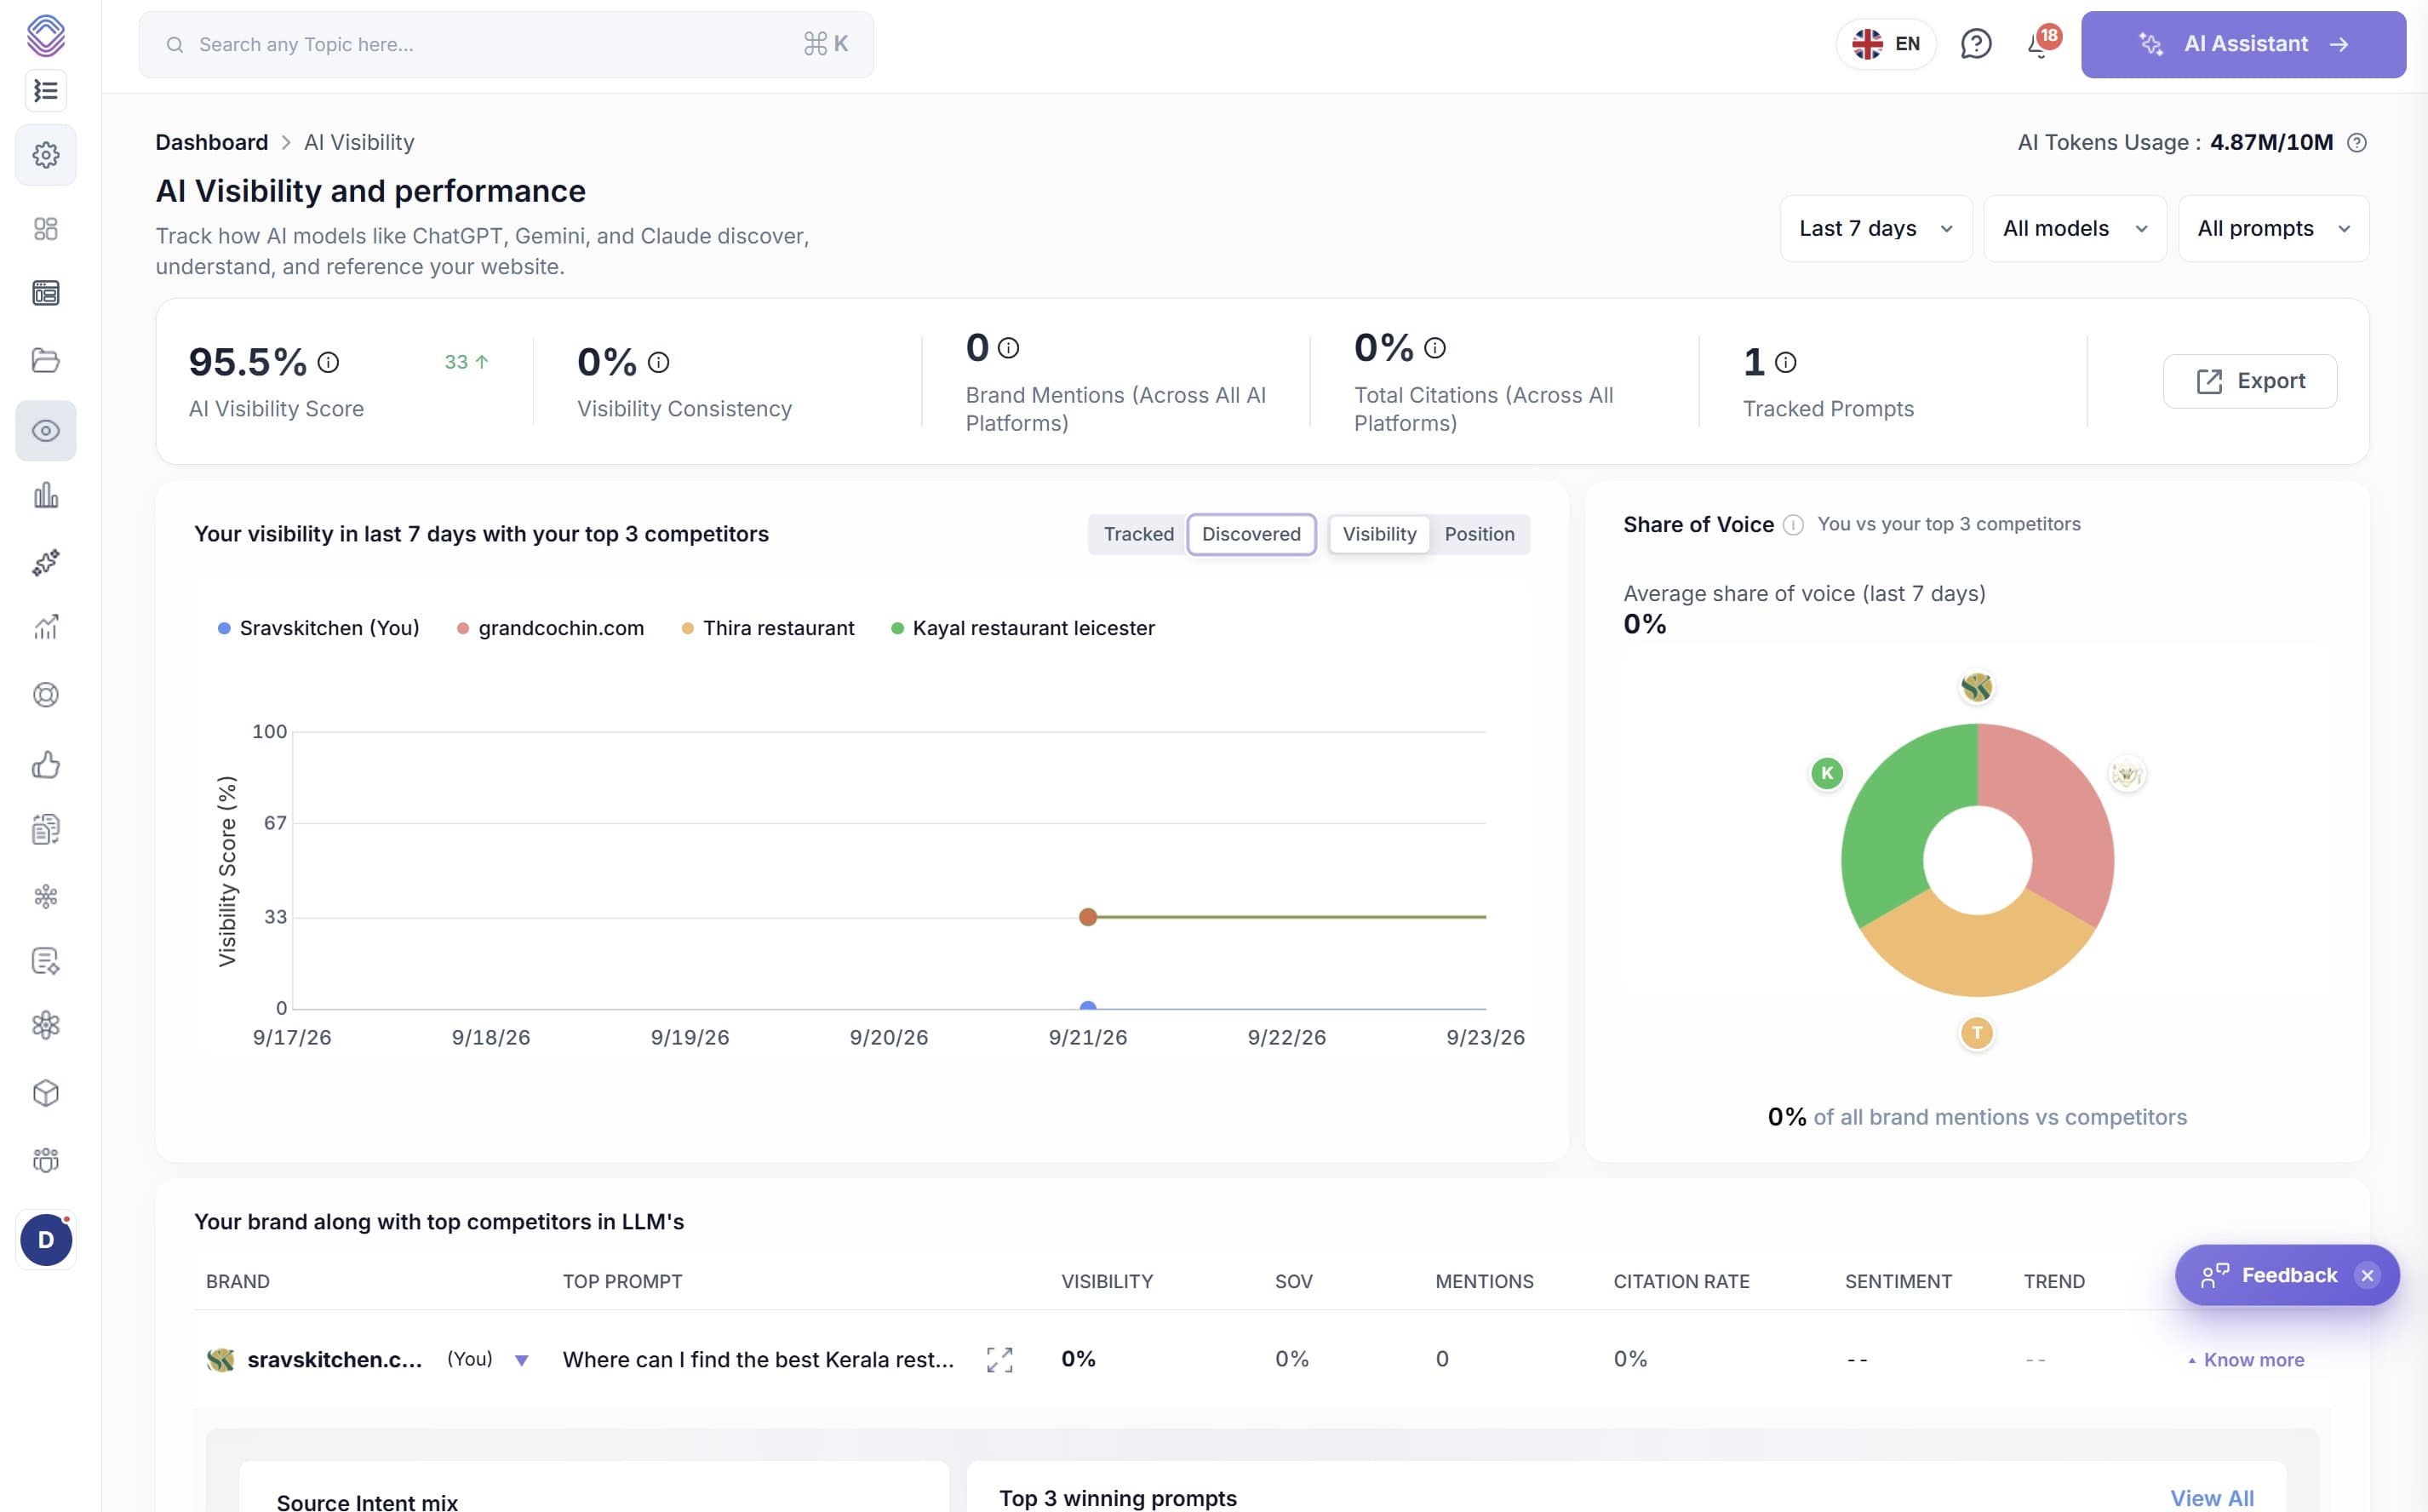This screenshot has width=2428, height=1512.
Task: Toggle Sravskitchen (You) legend series
Action: pos(319,628)
